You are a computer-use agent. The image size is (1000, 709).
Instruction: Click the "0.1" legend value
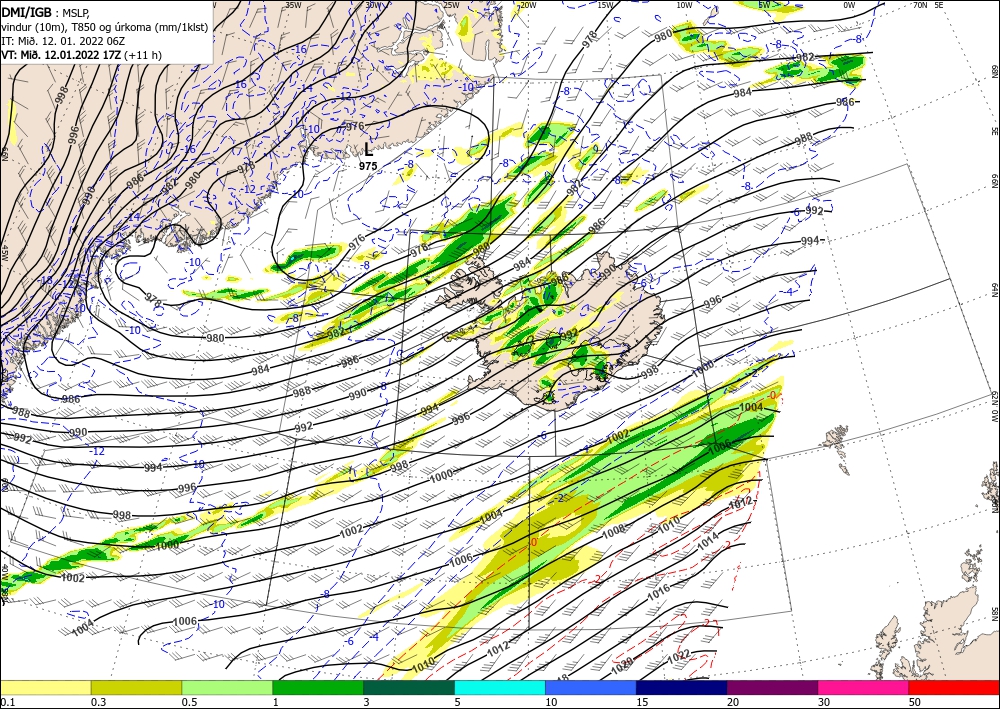click(x=7, y=702)
